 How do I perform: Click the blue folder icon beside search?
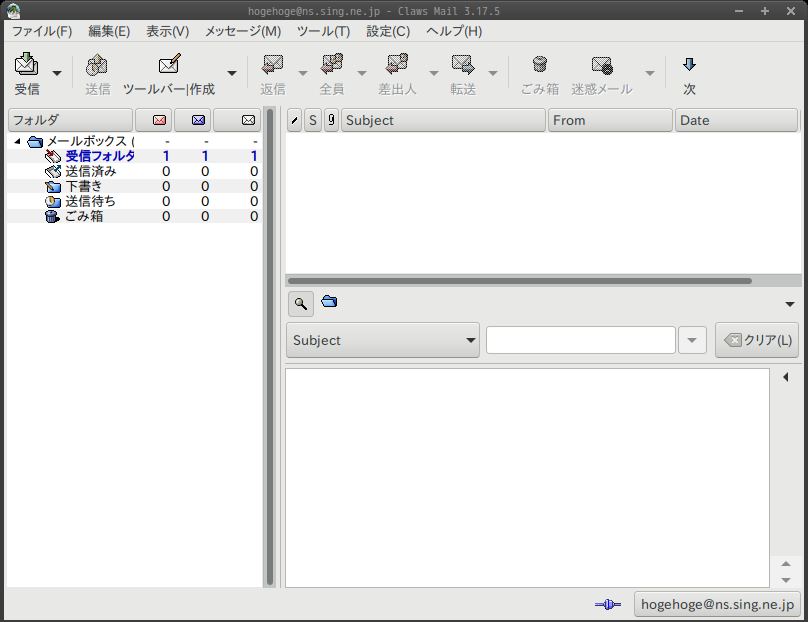329,301
